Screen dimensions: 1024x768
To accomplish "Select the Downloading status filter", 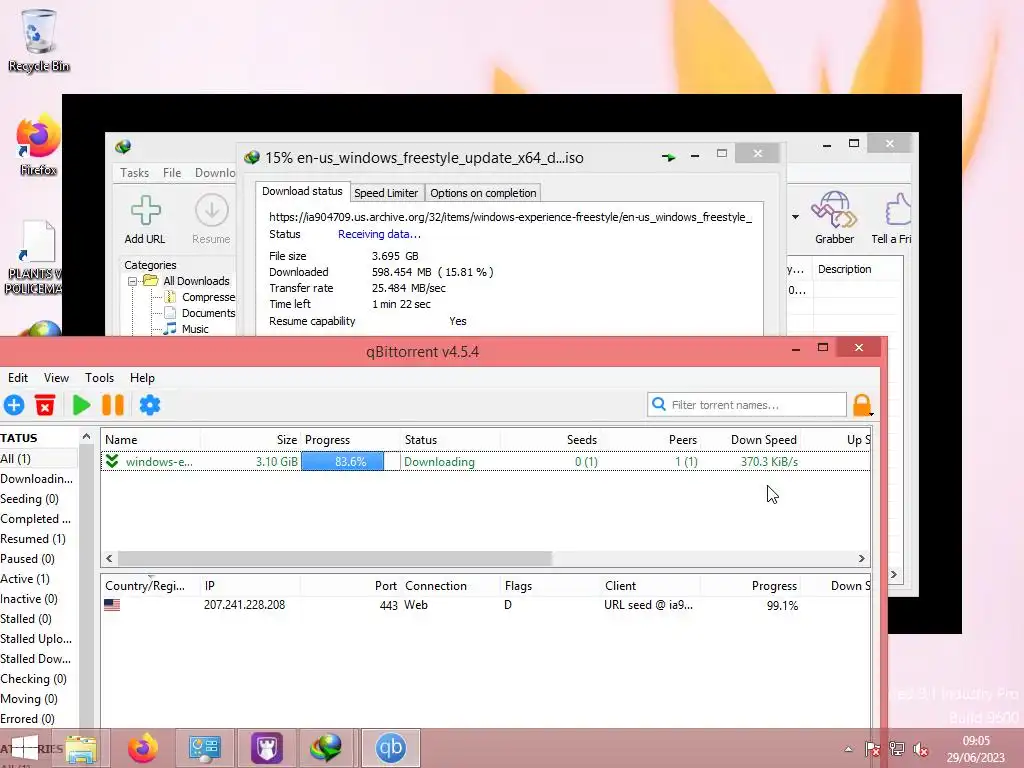I will point(37,479).
